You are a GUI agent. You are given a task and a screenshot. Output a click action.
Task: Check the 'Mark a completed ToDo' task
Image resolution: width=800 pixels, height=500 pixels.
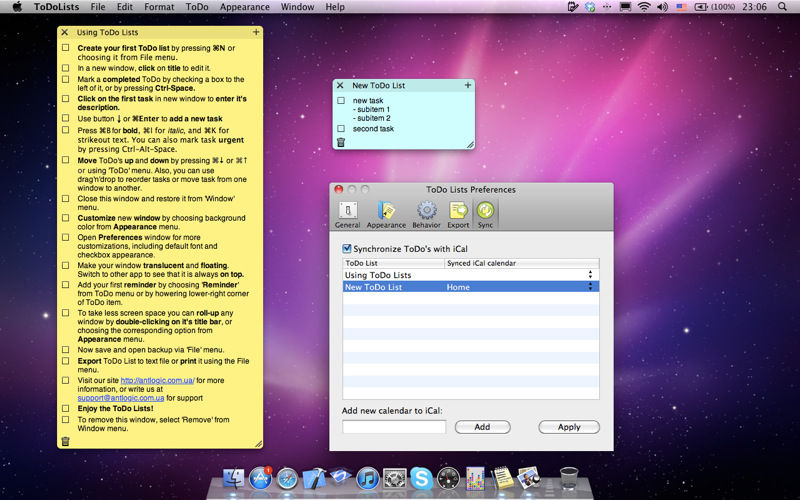click(x=66, y=79)
